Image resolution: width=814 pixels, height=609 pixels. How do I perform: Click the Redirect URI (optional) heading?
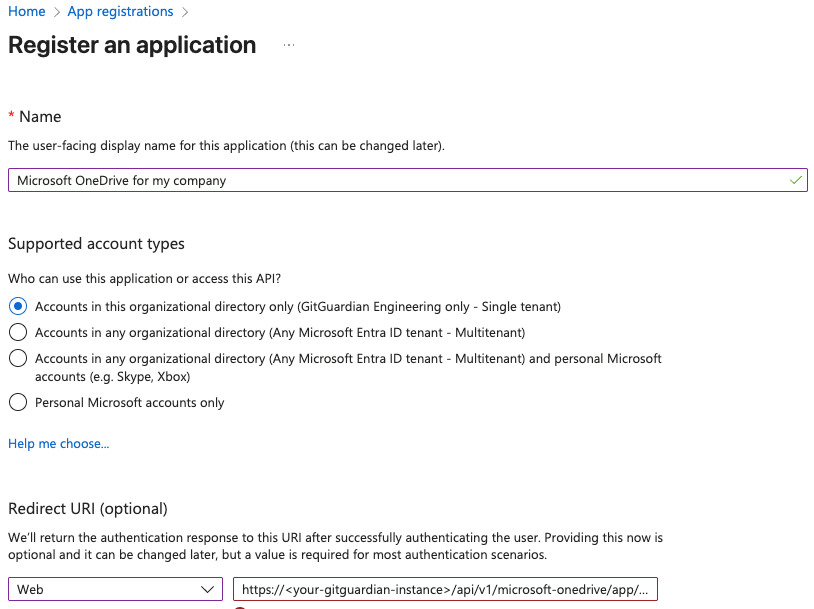click(88, 509)
